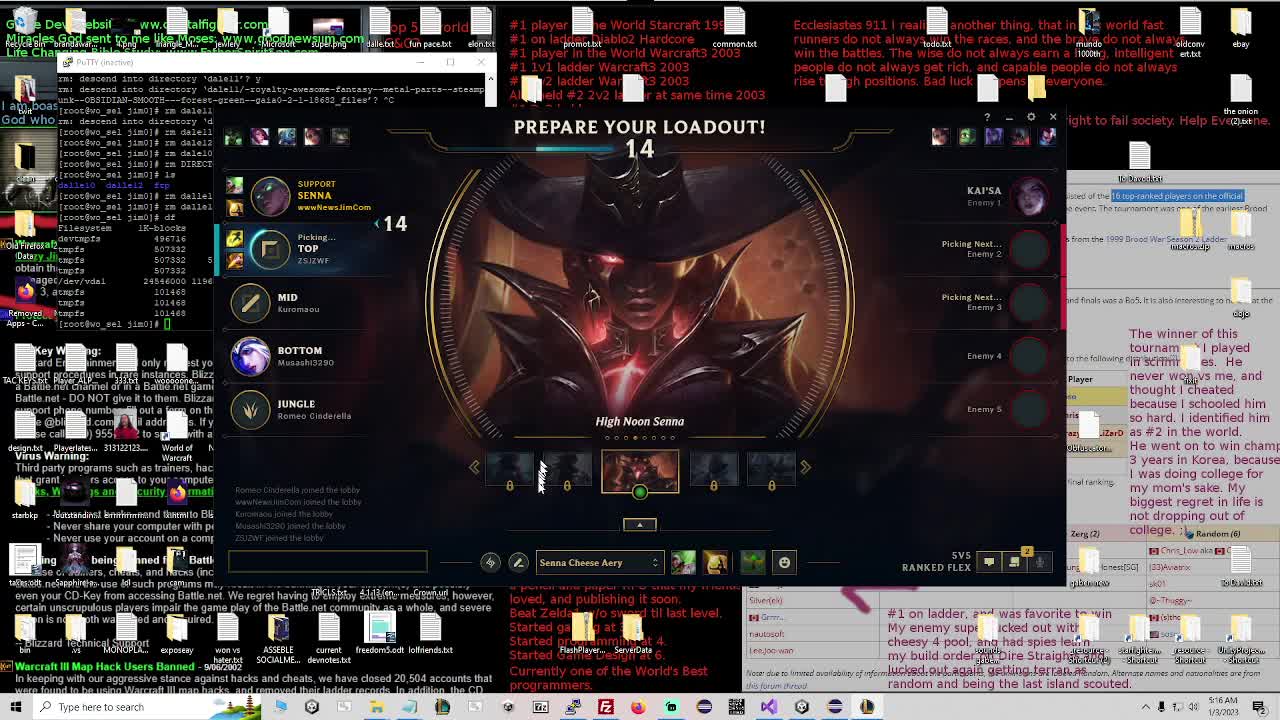Open the notifications button with badge 2
The width and height of the screenshot is (1280, 720).
(1014, 561)
